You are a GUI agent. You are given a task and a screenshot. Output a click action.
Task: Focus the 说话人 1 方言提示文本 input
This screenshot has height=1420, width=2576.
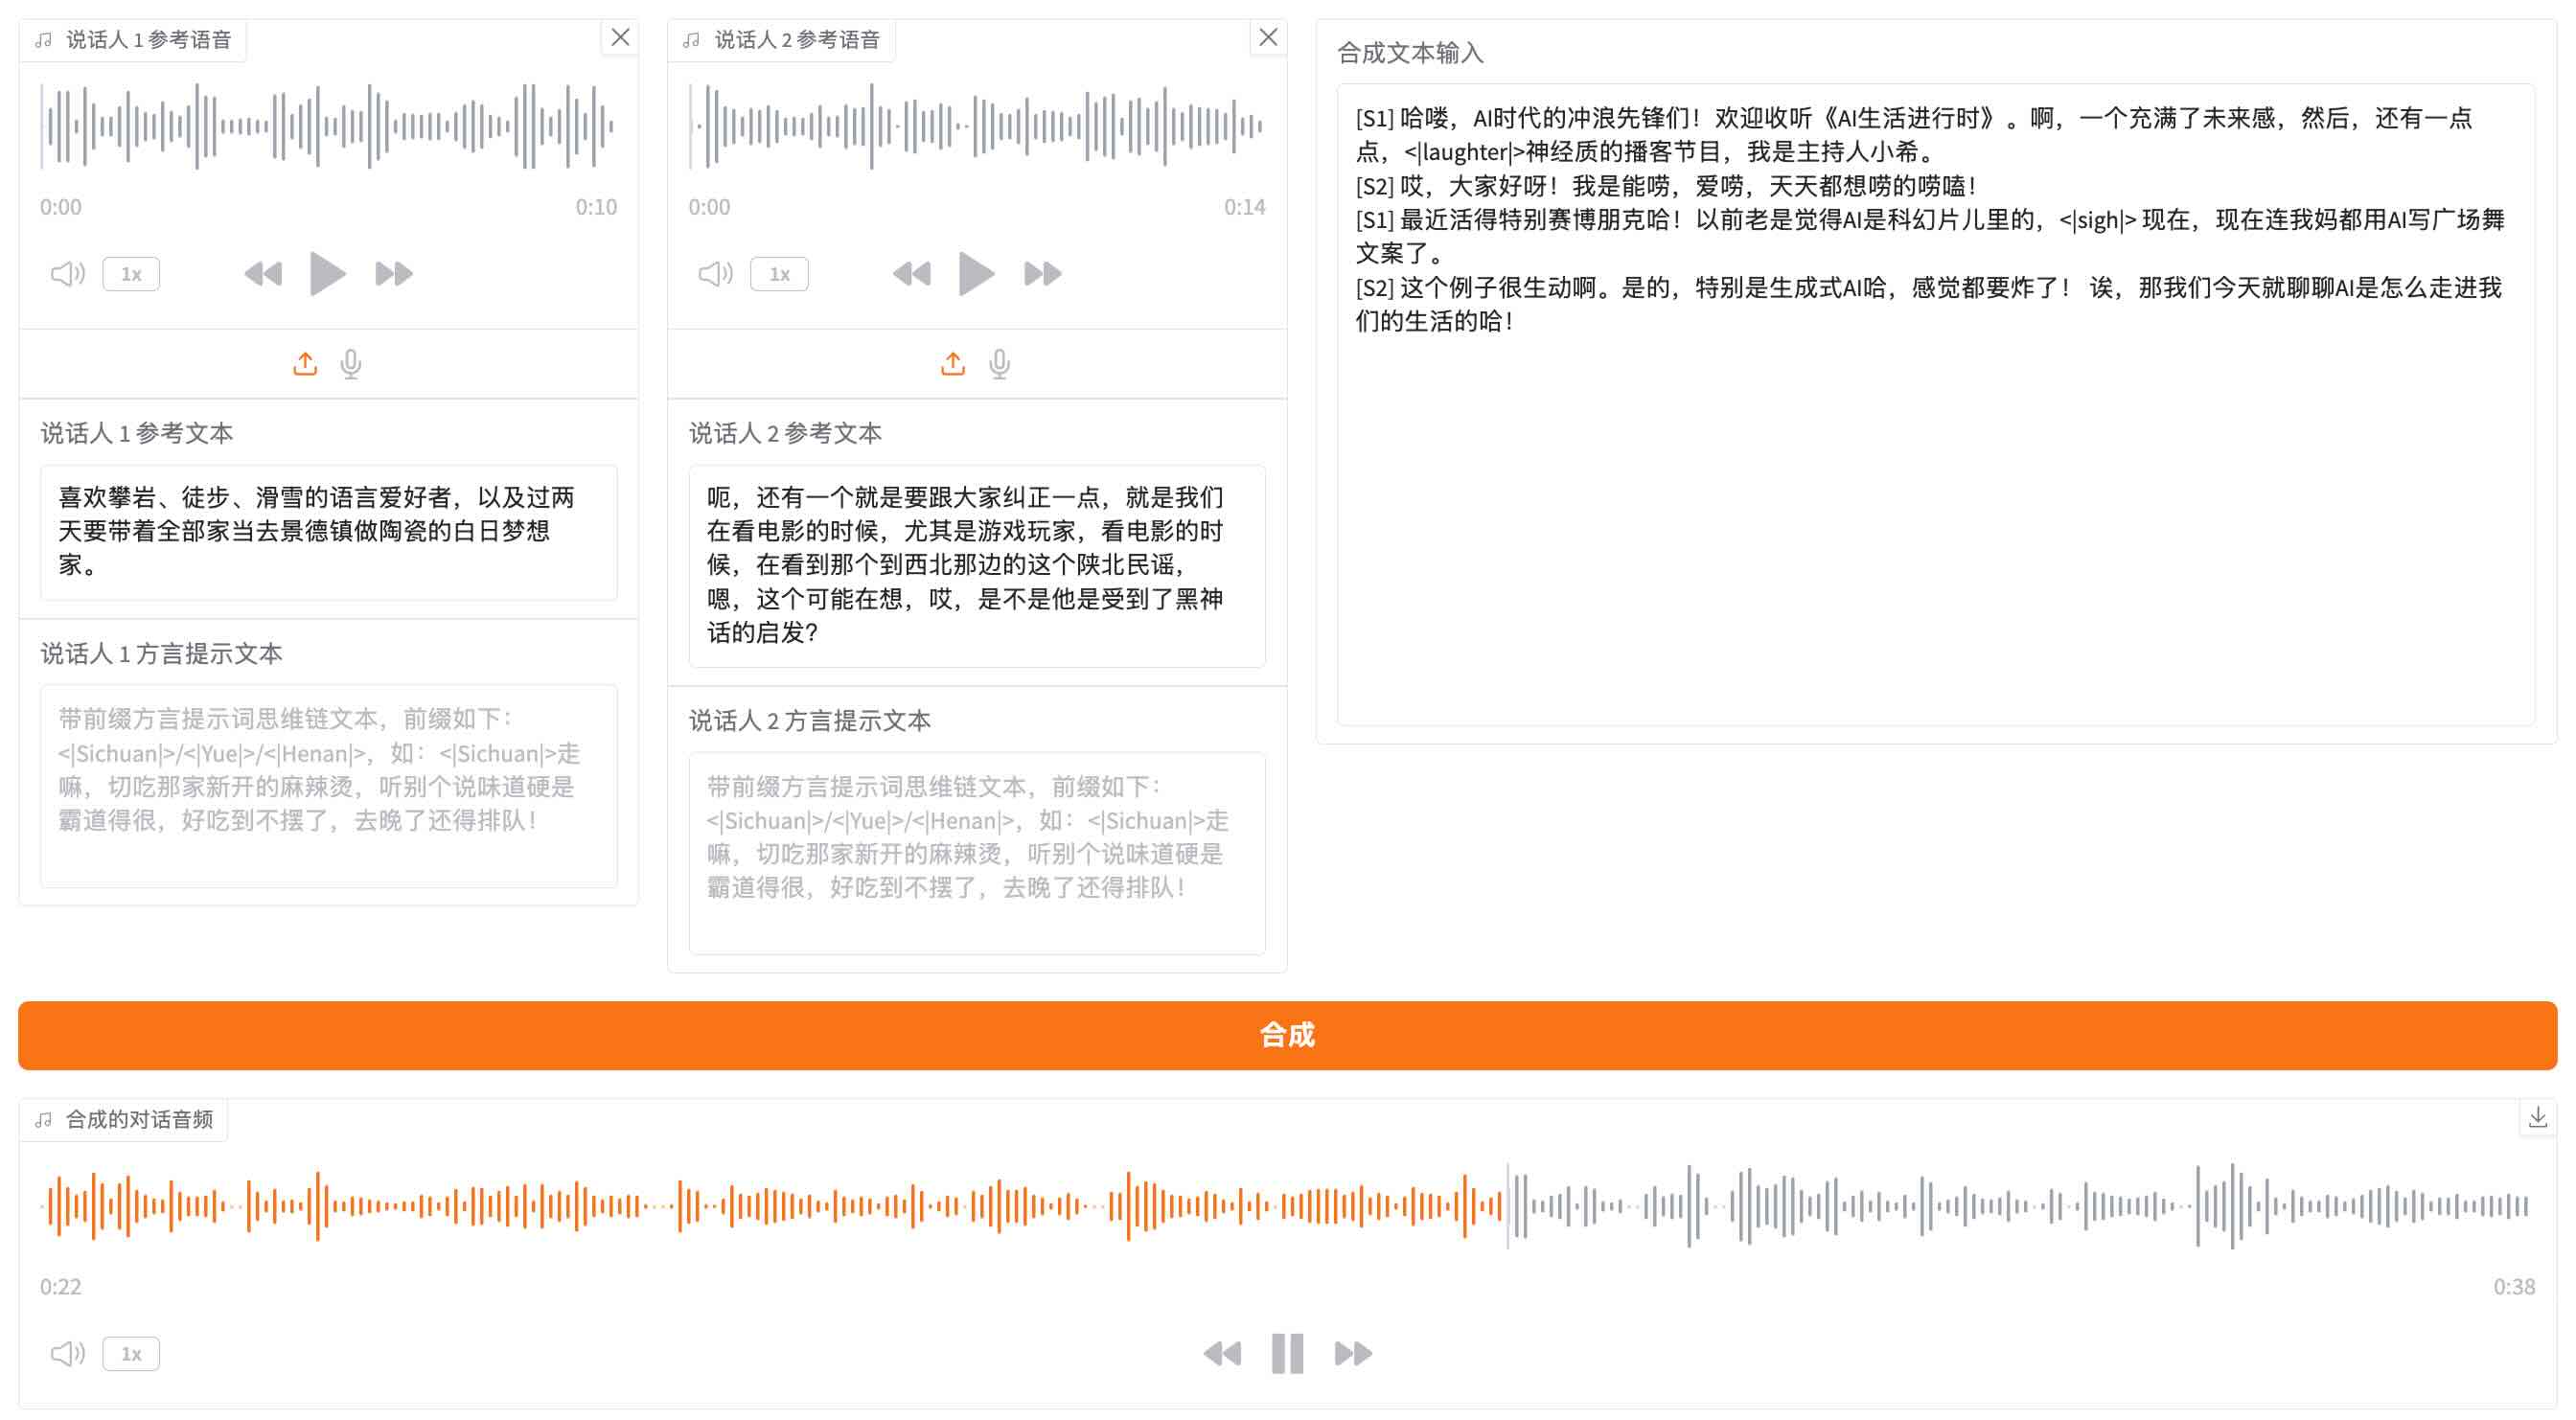[328, 785]
